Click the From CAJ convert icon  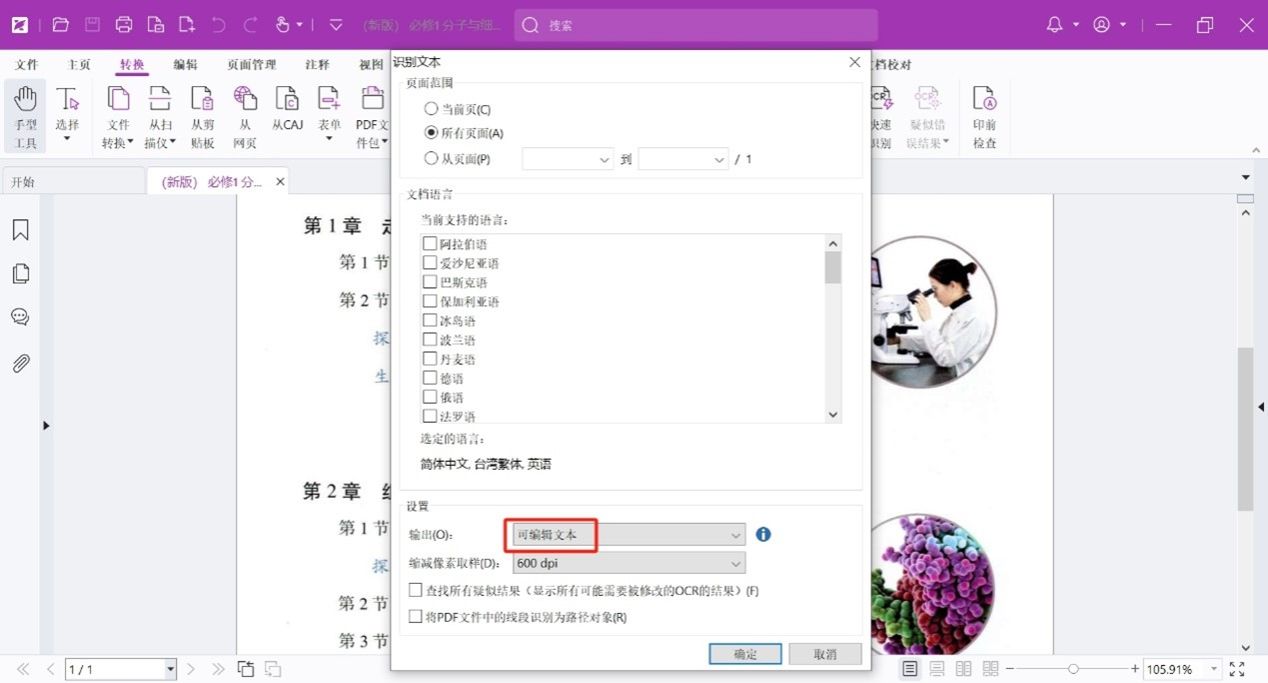(x=288, y=110)
